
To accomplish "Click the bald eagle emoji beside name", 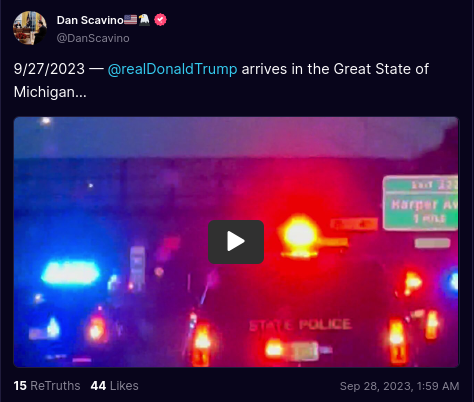I will point(144,20).
